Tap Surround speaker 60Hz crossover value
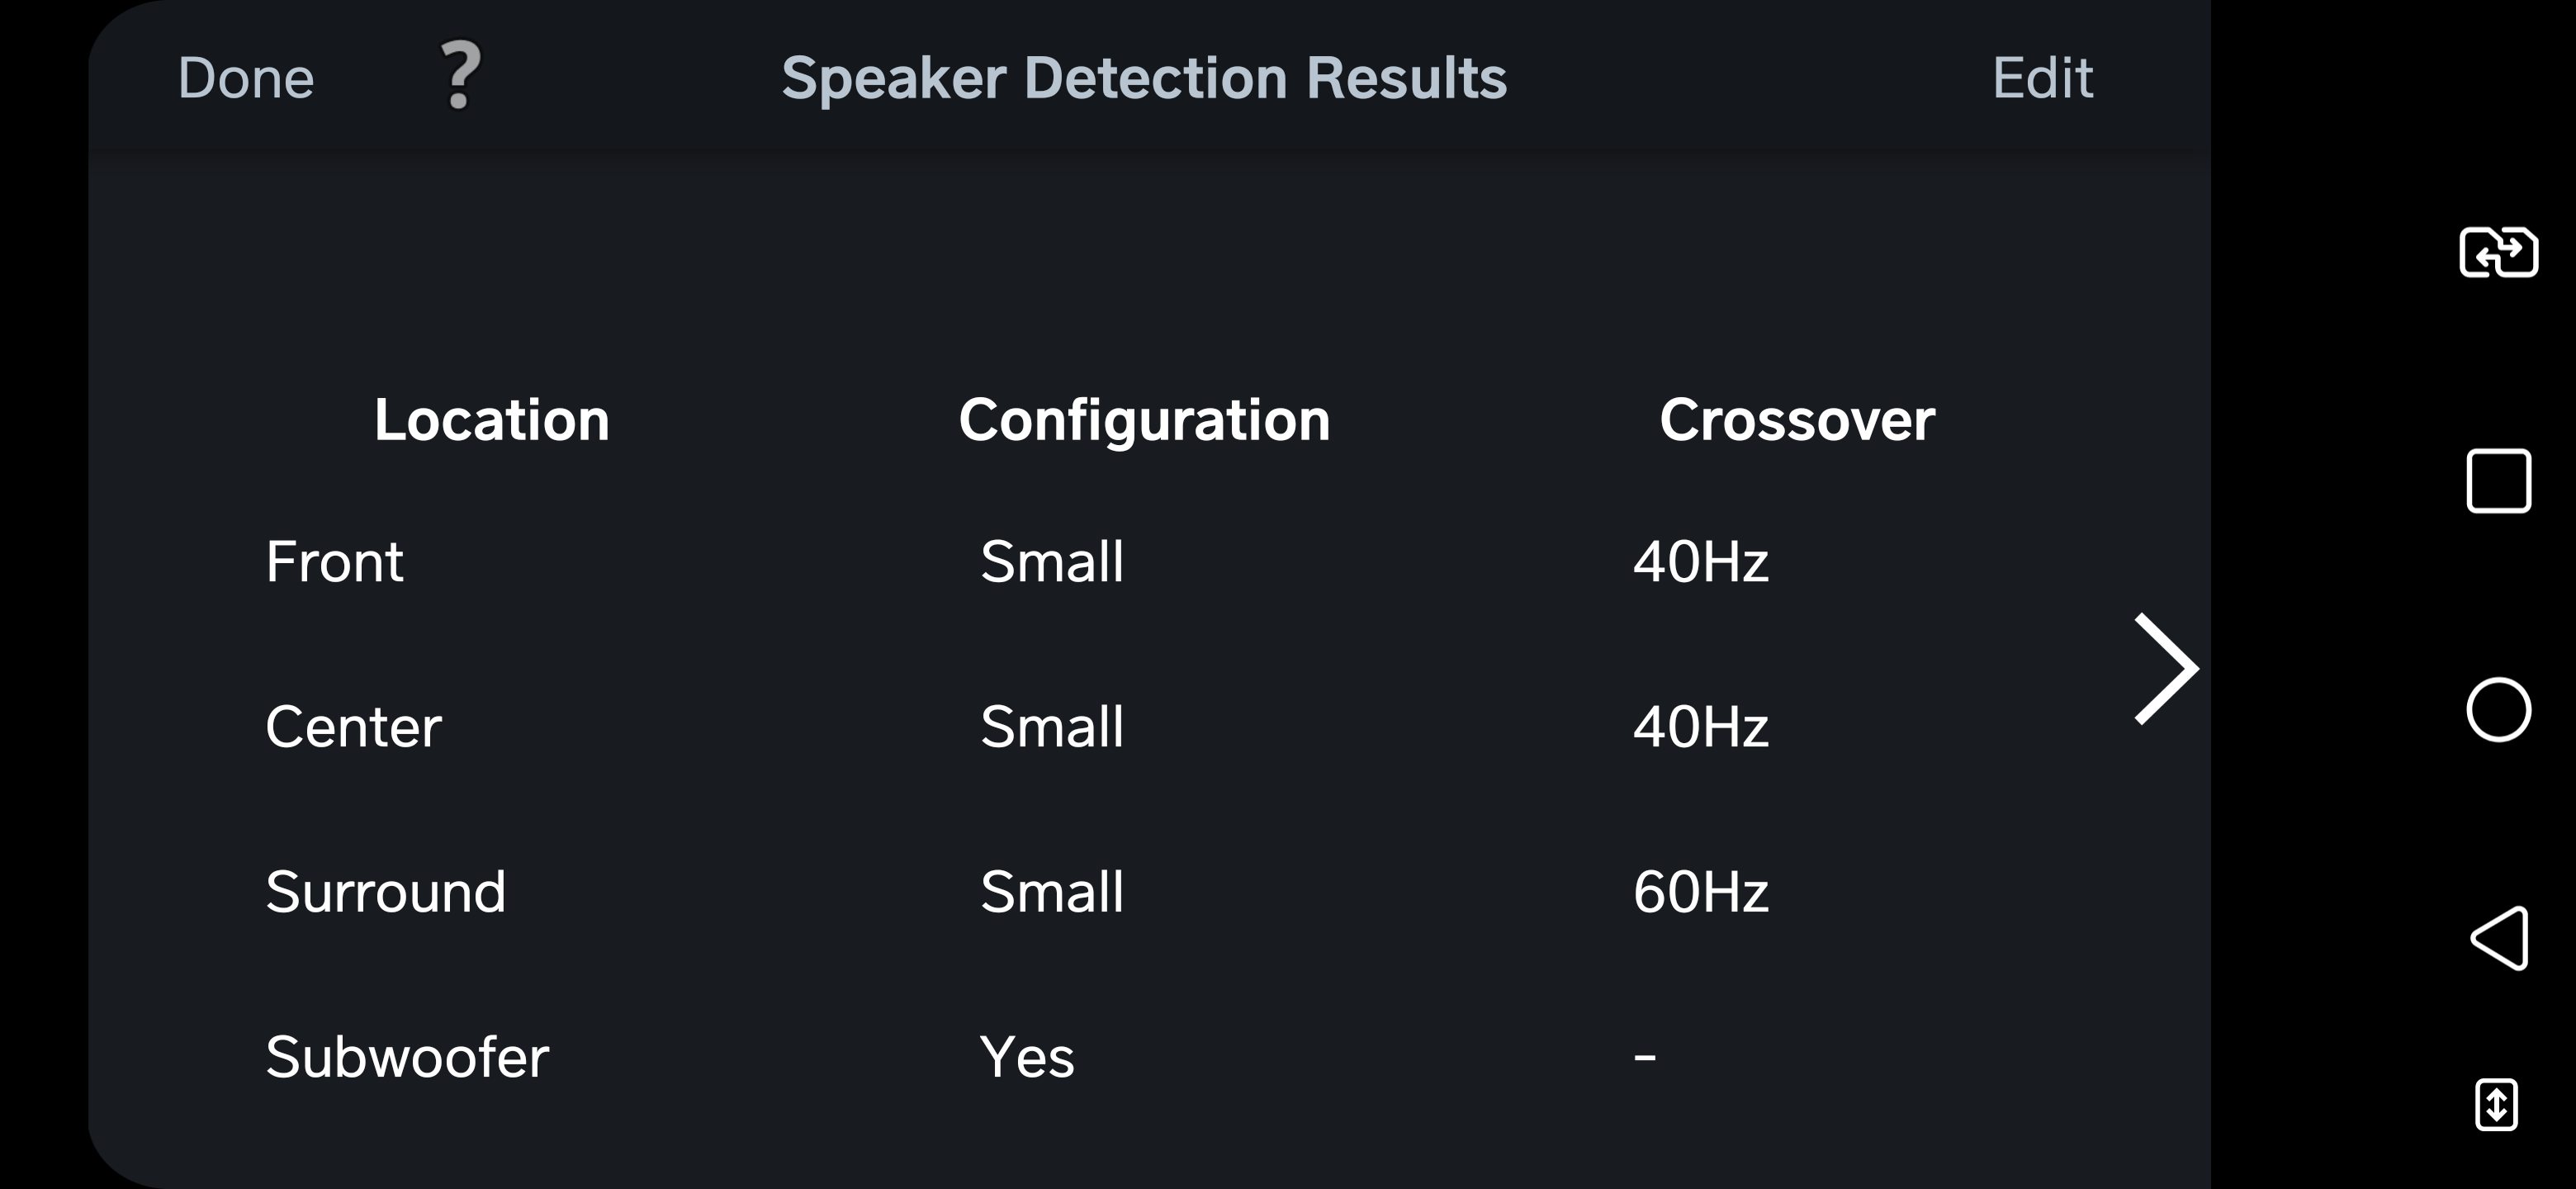 (1700, 891)
